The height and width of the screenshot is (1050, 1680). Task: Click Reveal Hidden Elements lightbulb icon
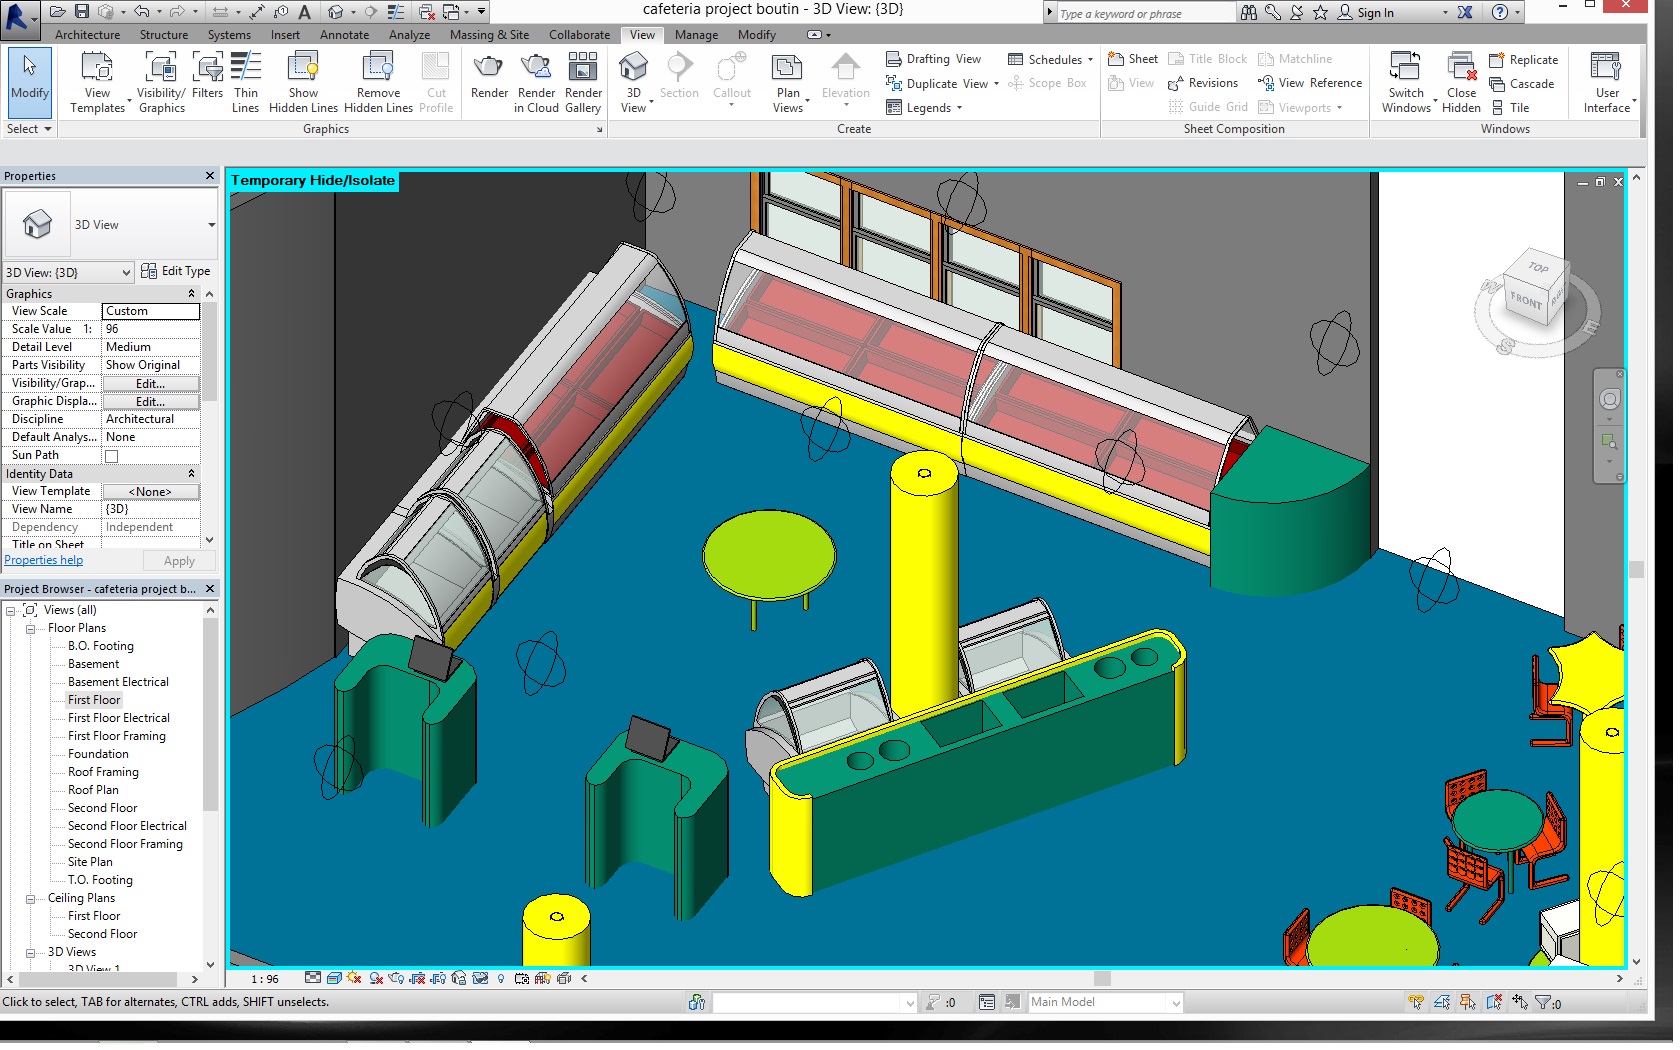[x=501, y=978]
